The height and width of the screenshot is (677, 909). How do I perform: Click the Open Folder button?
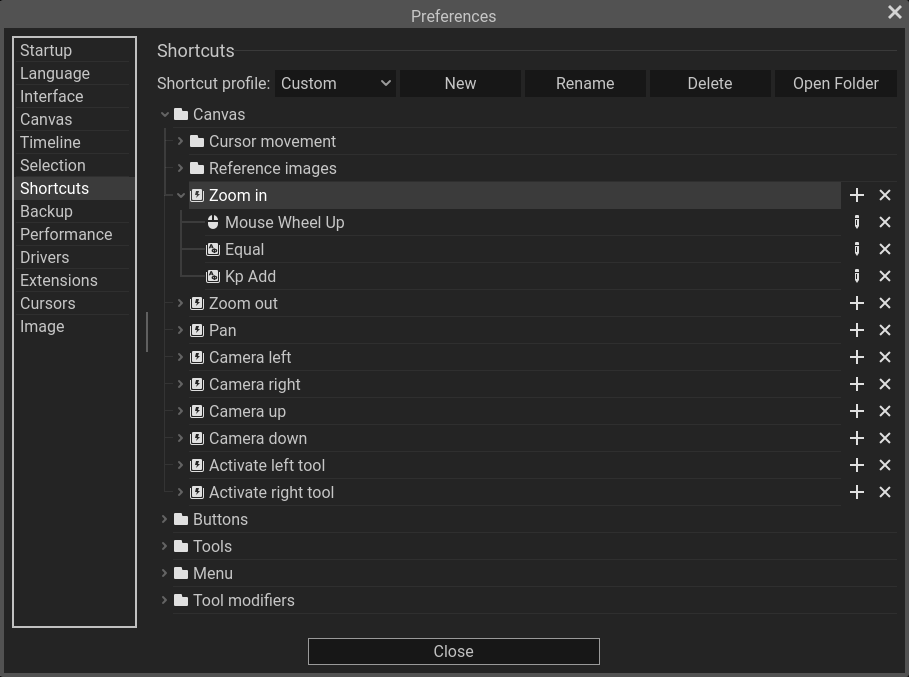[835, 84]
